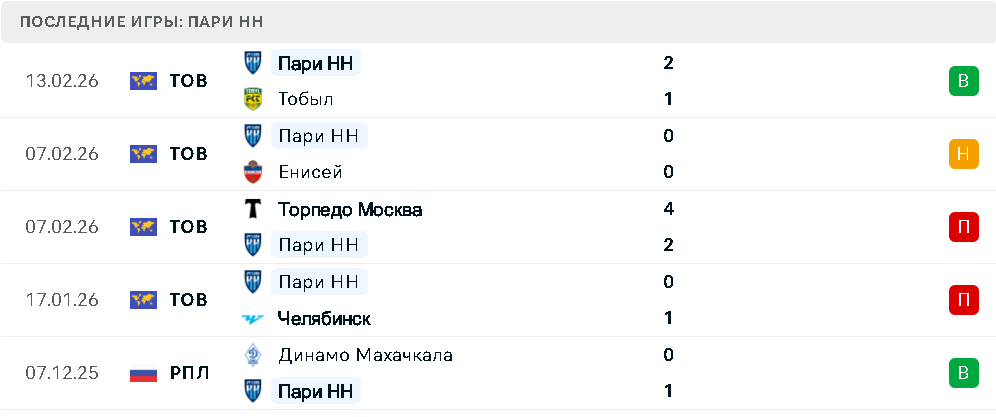Click the green В badge for Тобыл match
This screenshot has height=417, width=996.
click(963, 81)
